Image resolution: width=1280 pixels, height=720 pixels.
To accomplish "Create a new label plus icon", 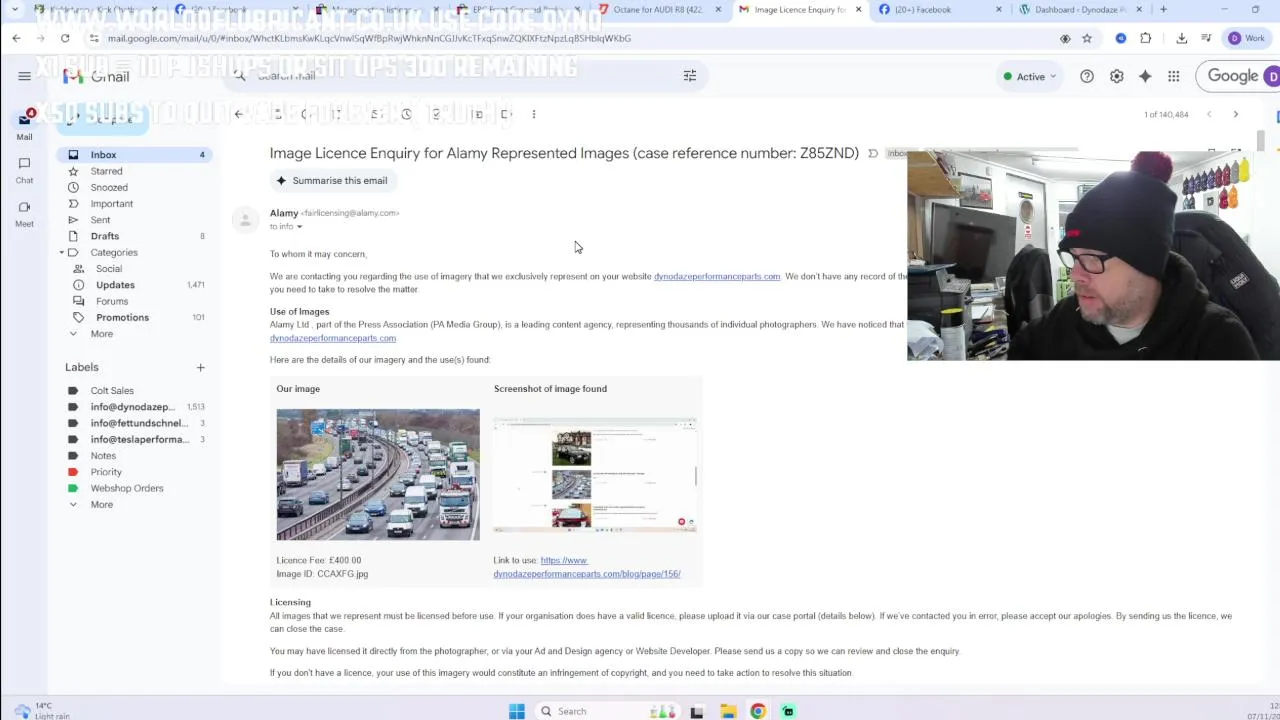I will point(200,367).
